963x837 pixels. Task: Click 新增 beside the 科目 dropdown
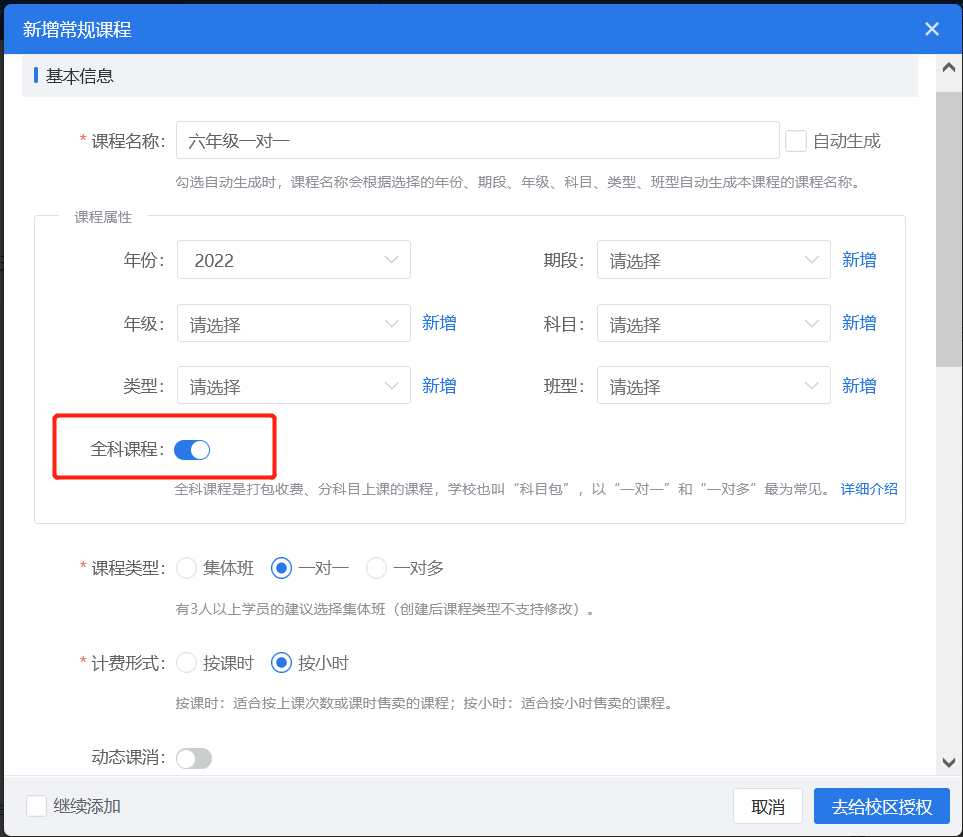tap(859, 322)
